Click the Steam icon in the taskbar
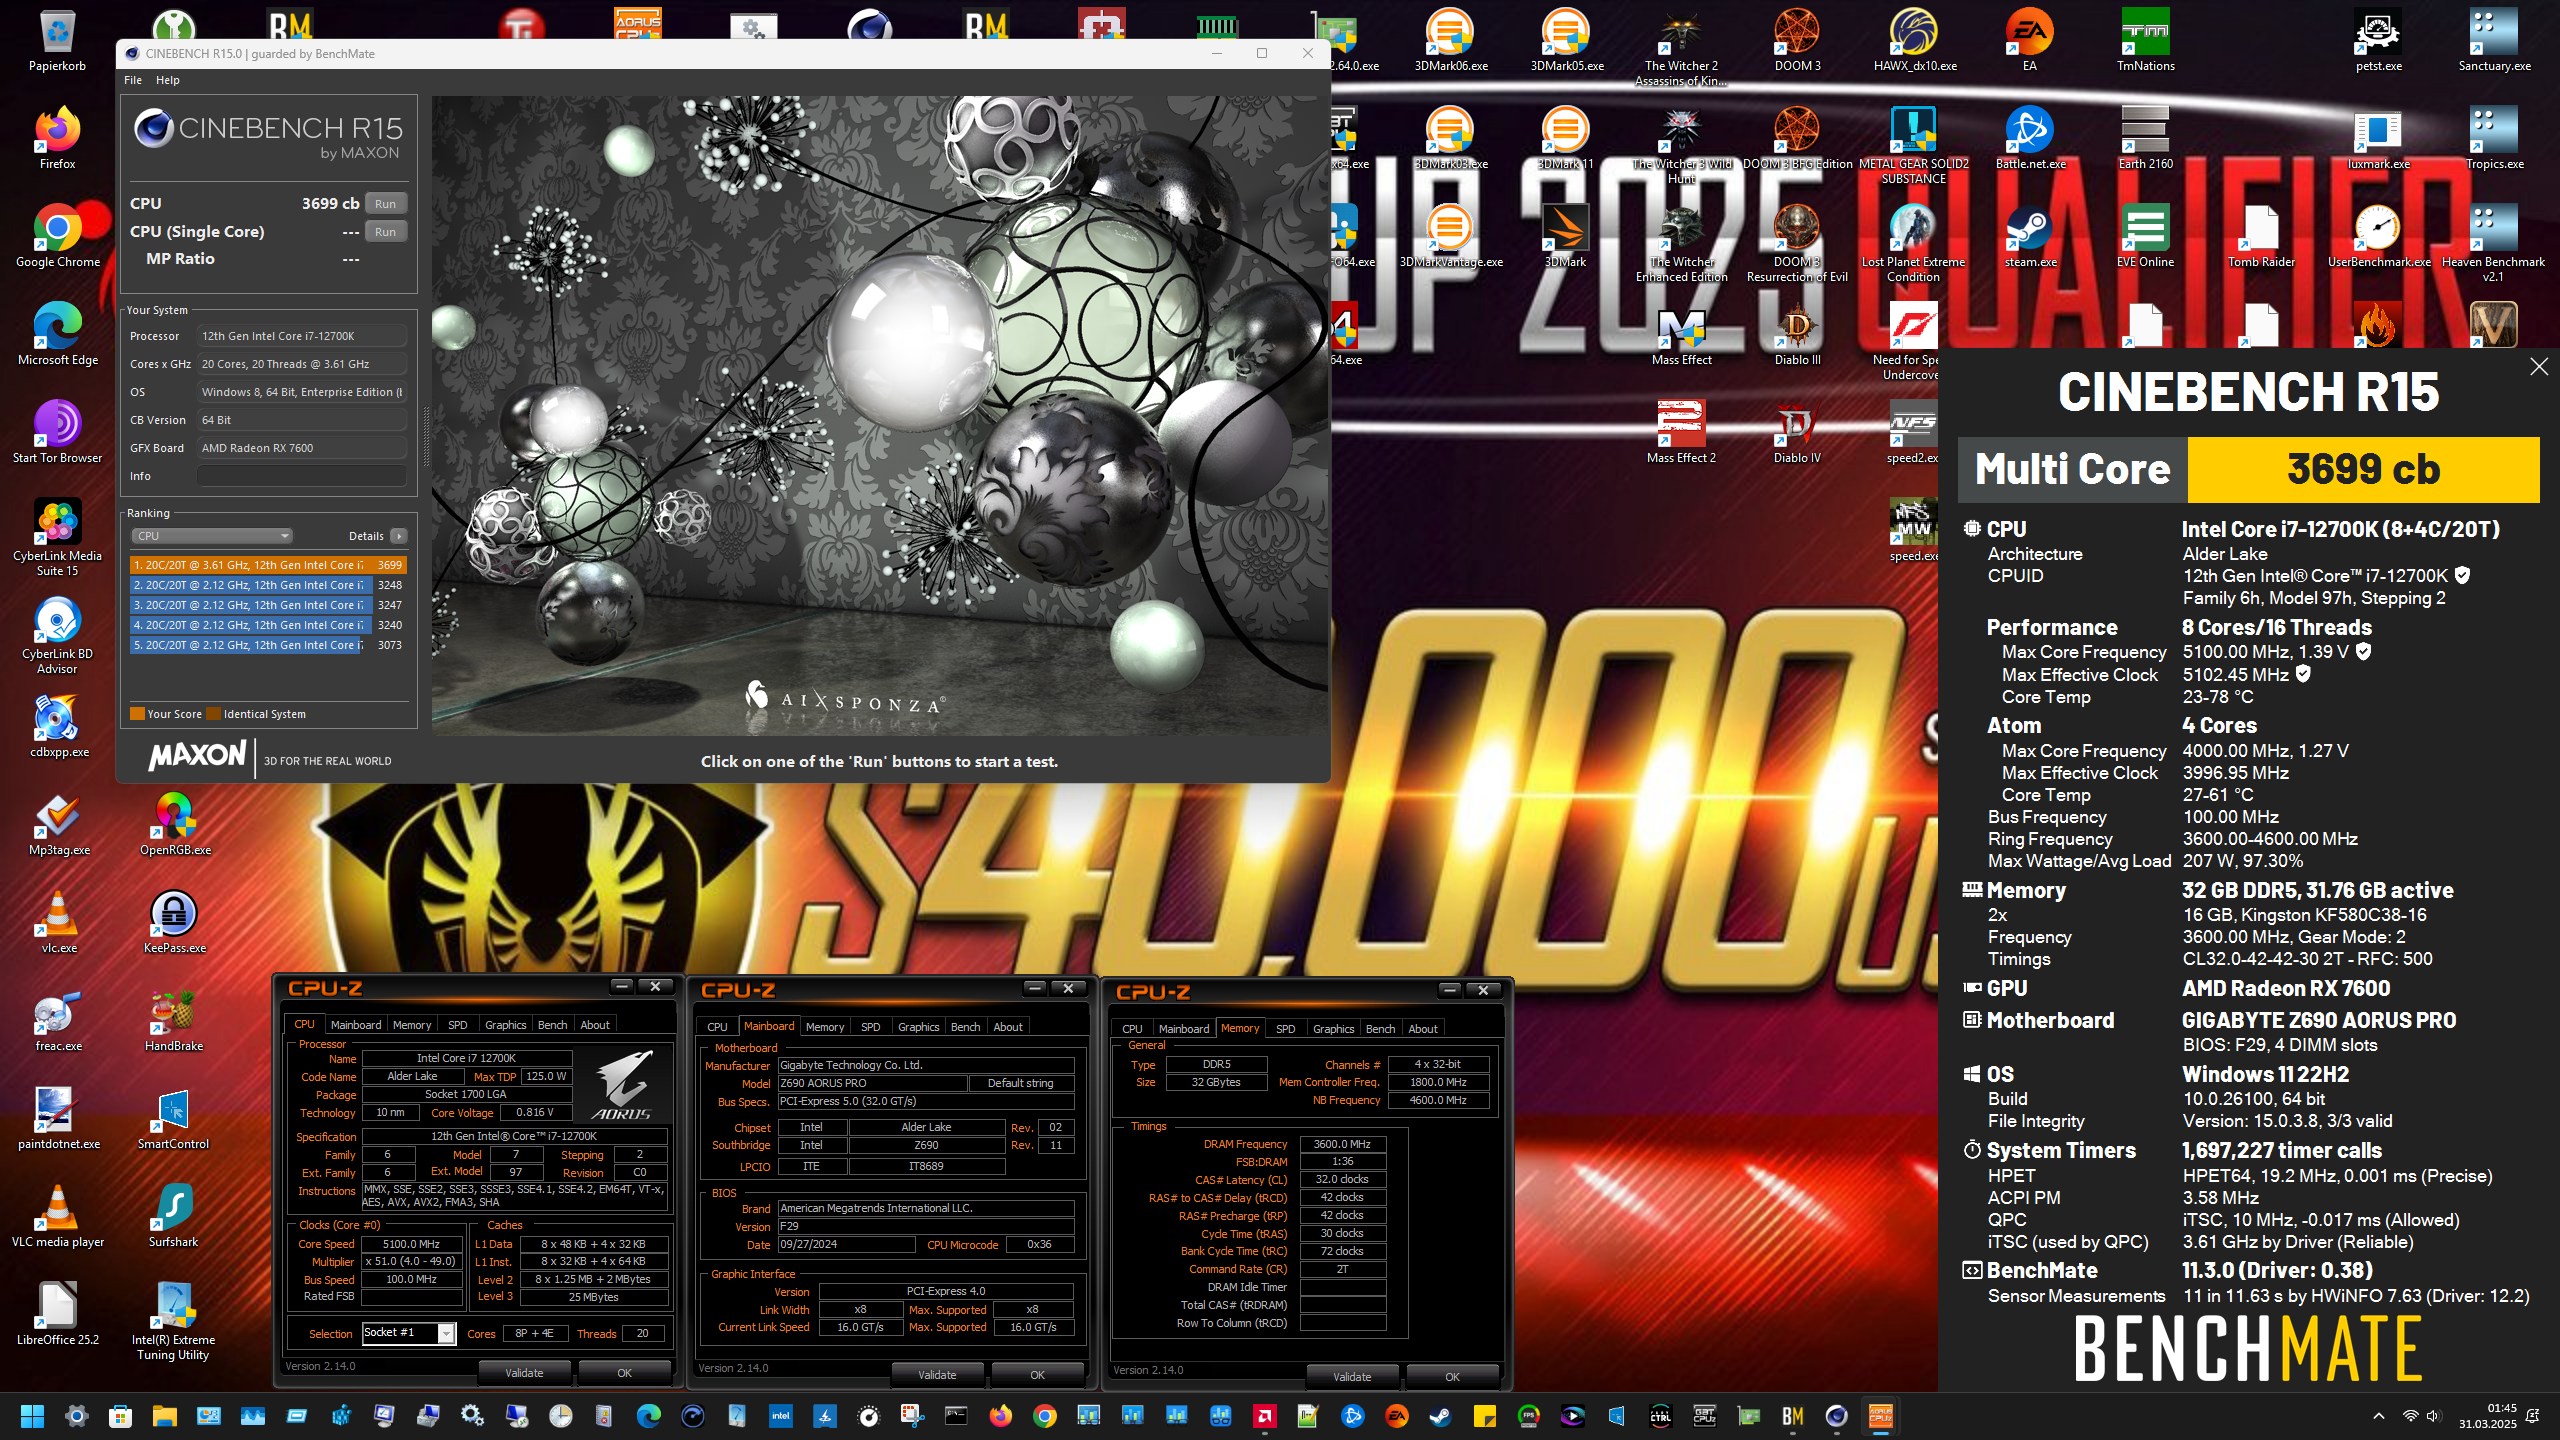 (1440, 1416)
